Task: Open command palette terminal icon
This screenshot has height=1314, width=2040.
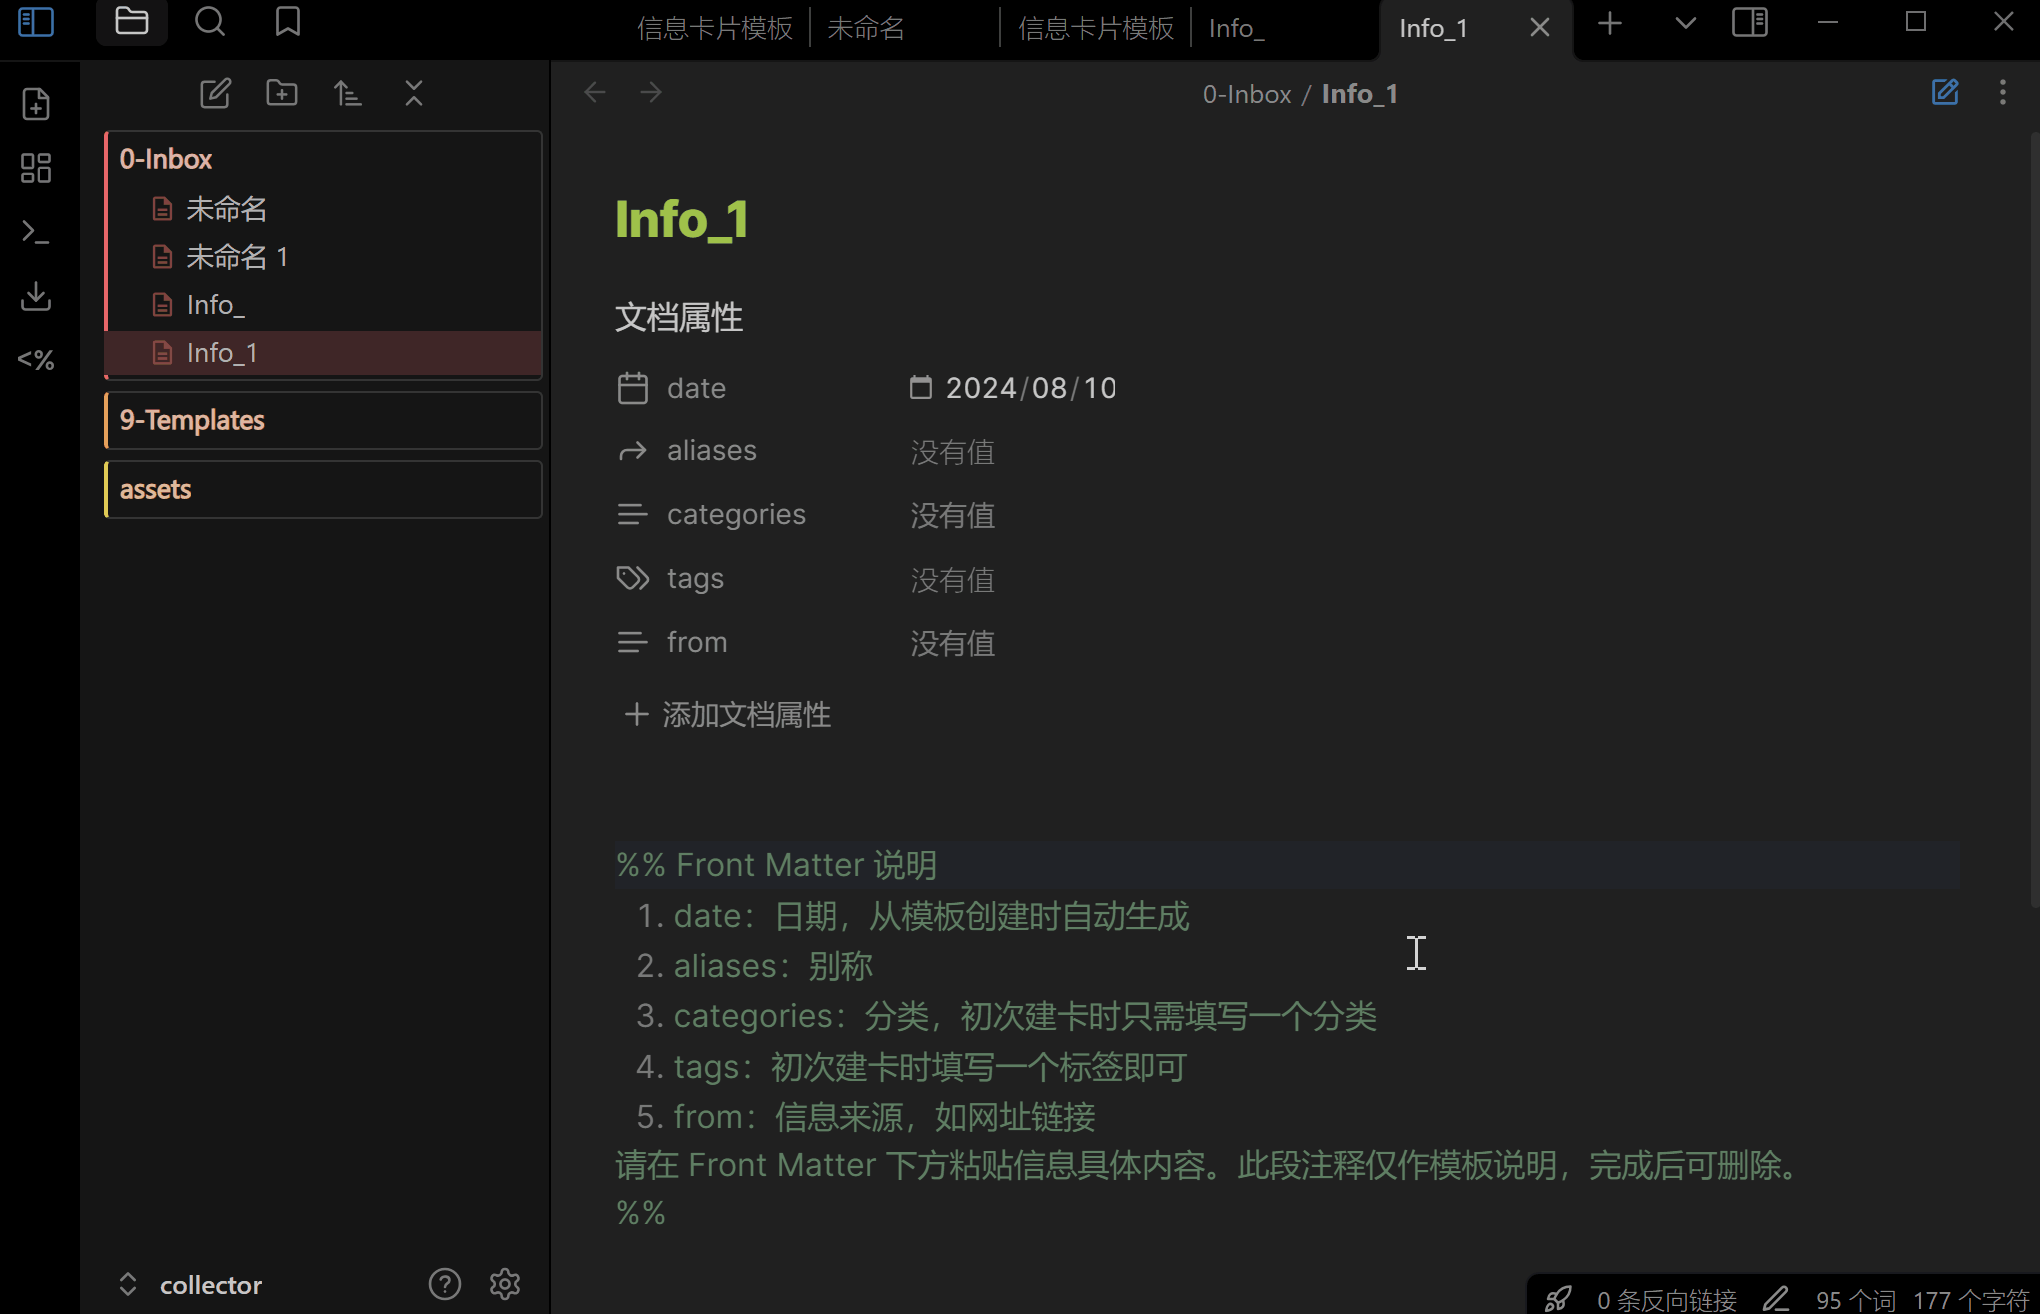Action: pyautogui.click(x=36, y=232)
